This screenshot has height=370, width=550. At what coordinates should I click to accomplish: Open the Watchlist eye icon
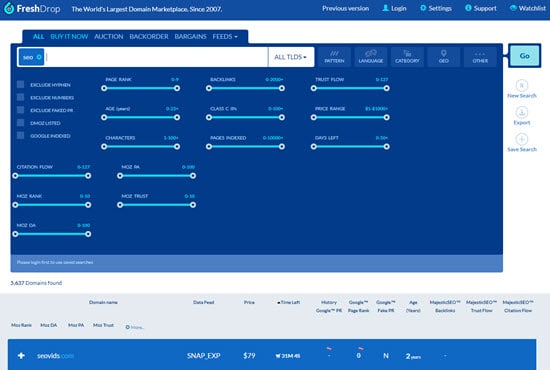point(513,8)
